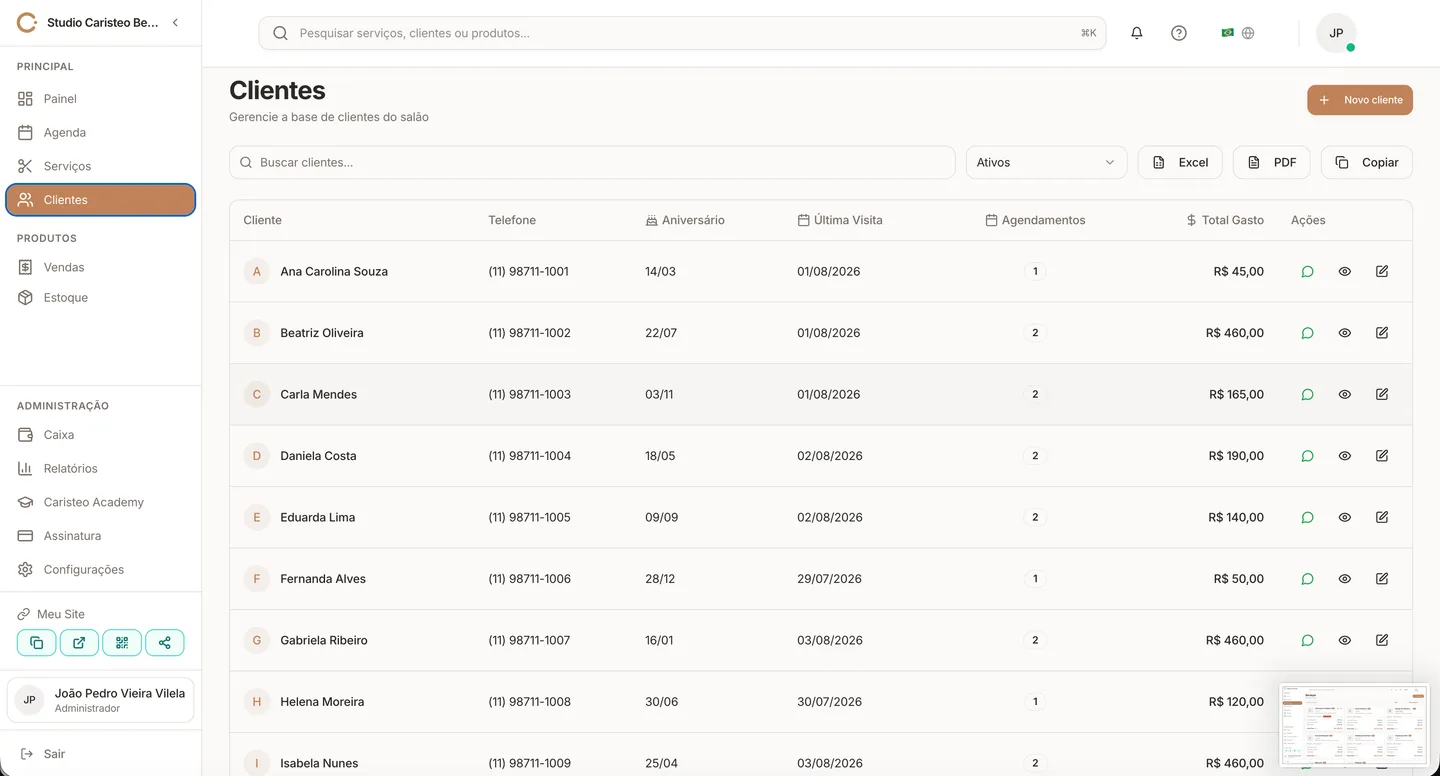Open the page preview thumbnail

pyautogui.click(x=1355, y=726)
